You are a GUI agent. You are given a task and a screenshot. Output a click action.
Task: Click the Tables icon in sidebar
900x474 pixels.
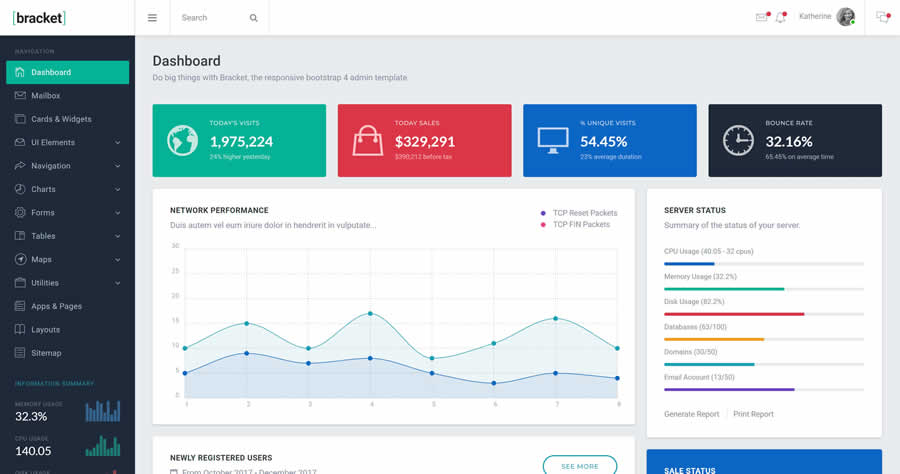[x=20, y=236]
